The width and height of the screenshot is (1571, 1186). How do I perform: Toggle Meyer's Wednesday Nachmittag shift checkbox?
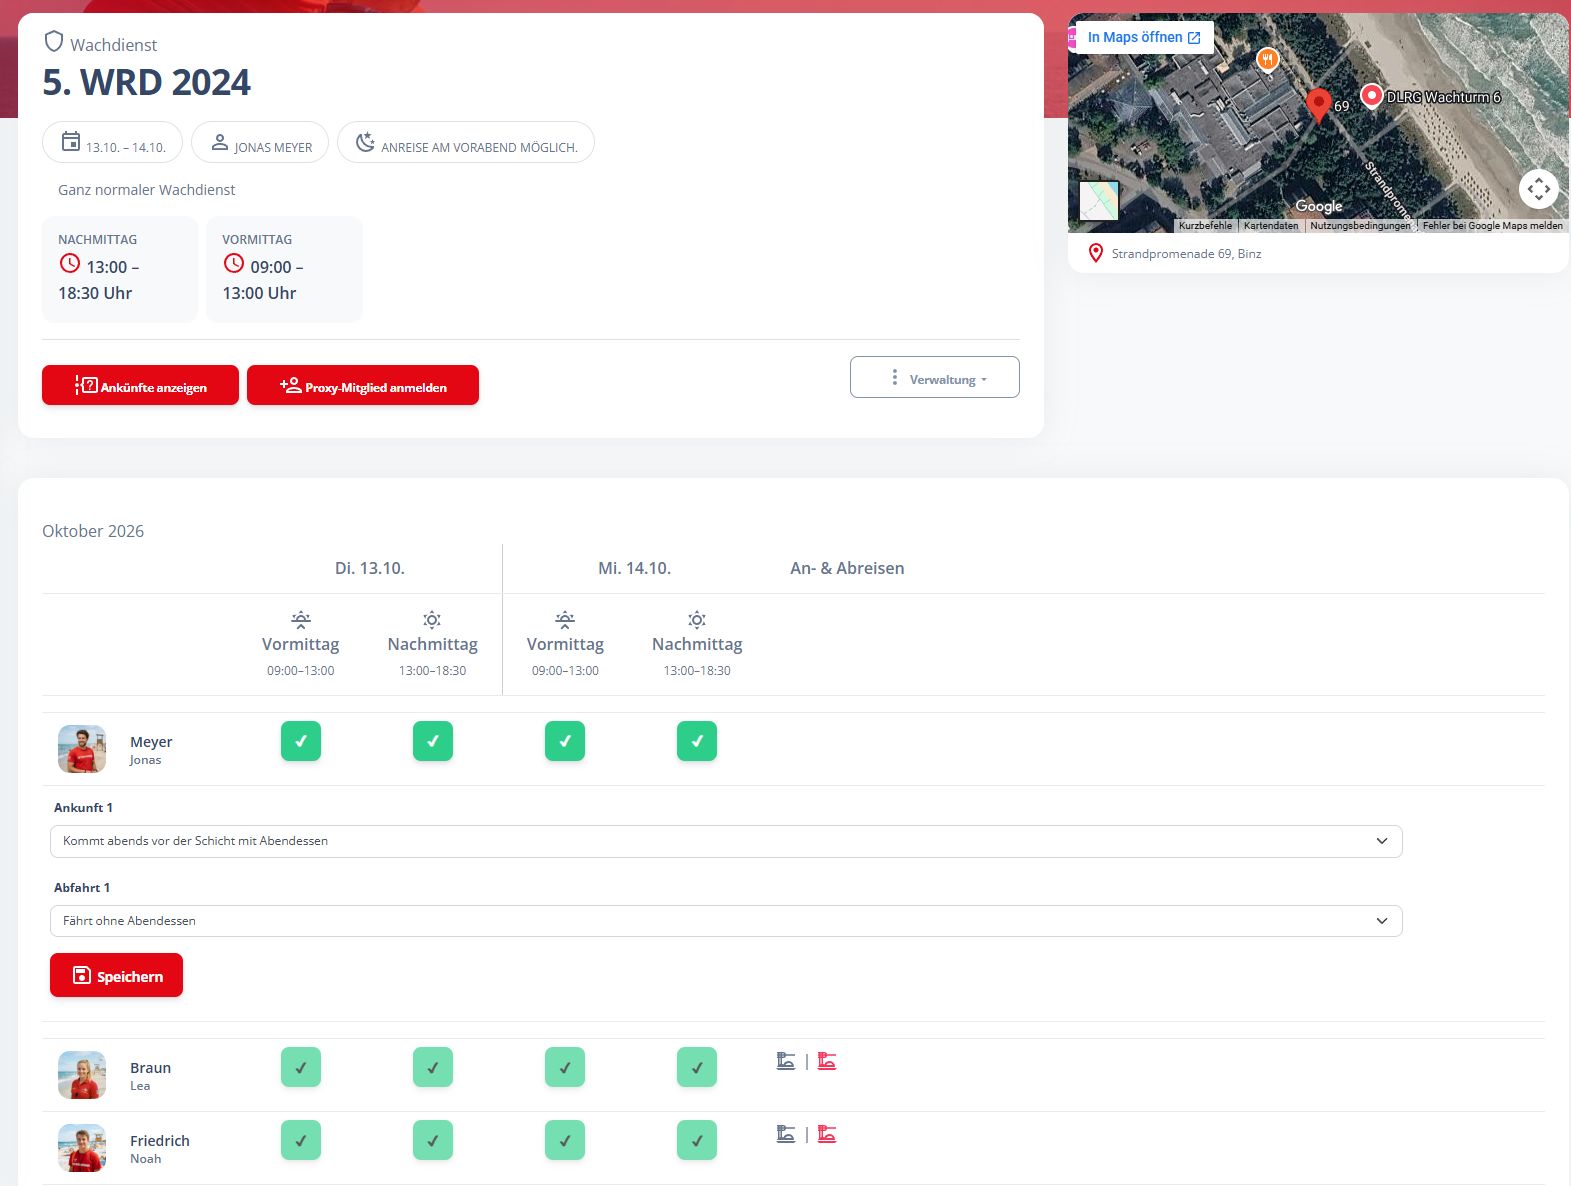pyautogui.click(x=697, y=741)
